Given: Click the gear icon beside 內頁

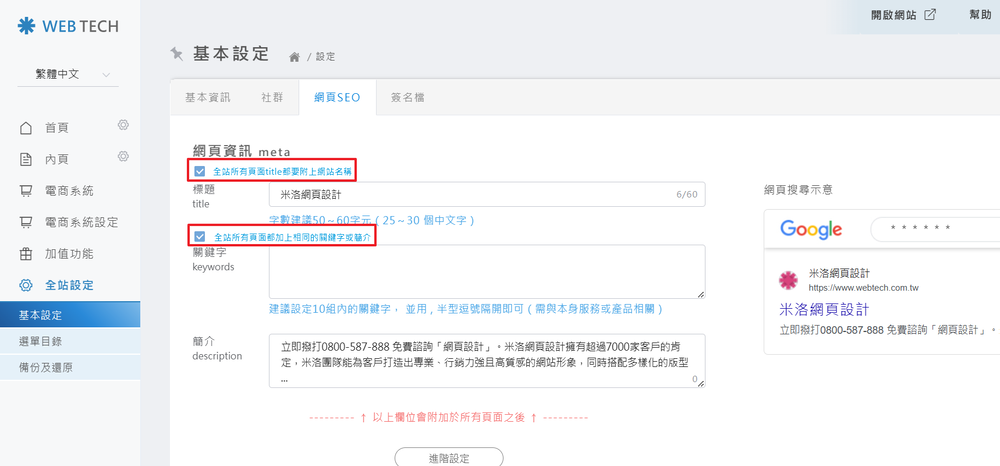Looking at the screenshot, I should 123,157.
